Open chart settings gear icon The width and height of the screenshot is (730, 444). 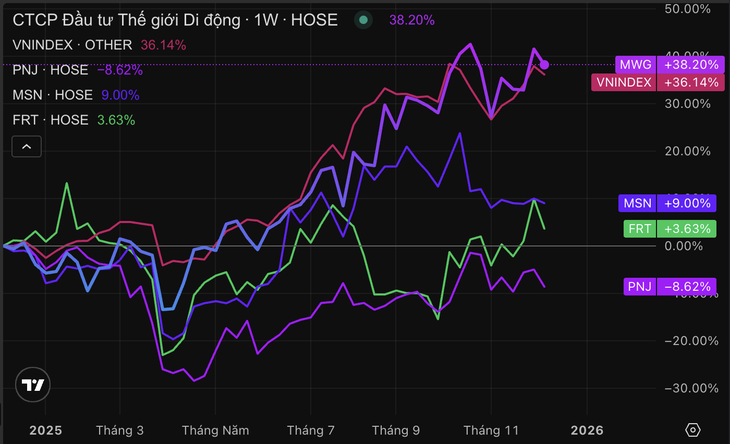pos(692,430)
